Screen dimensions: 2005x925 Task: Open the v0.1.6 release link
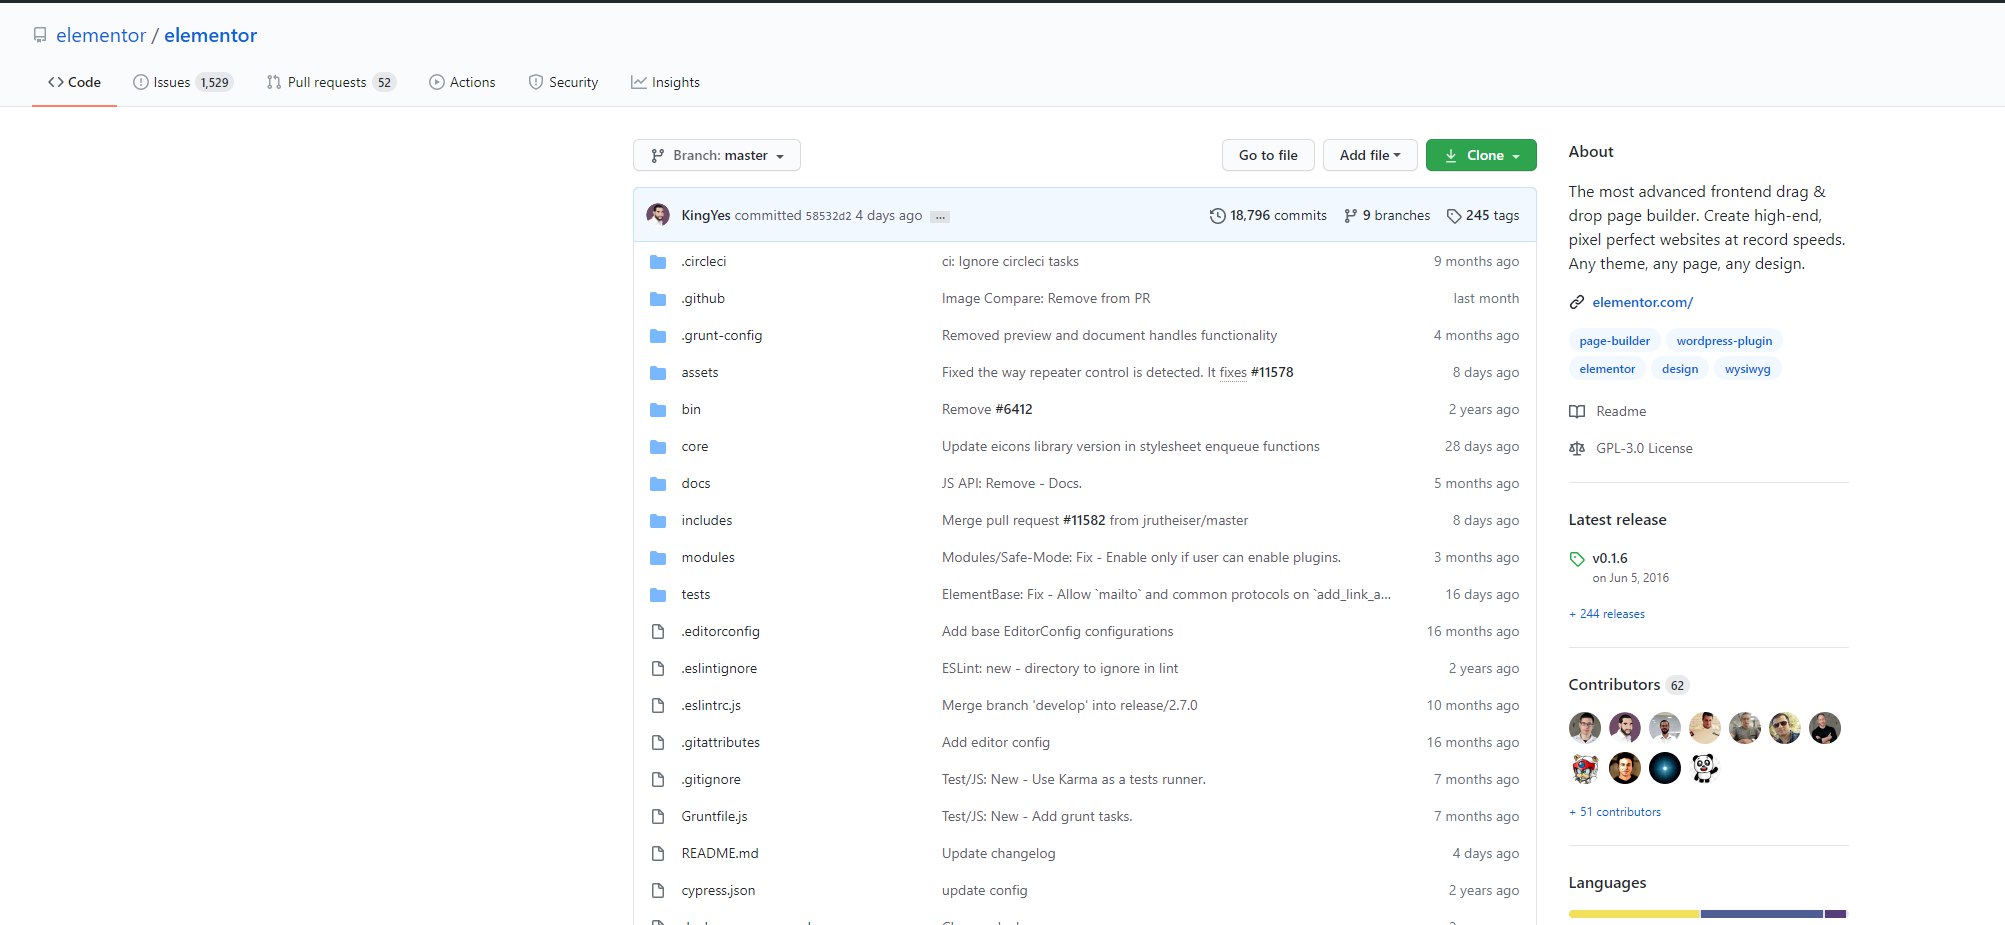(1610, 558)
